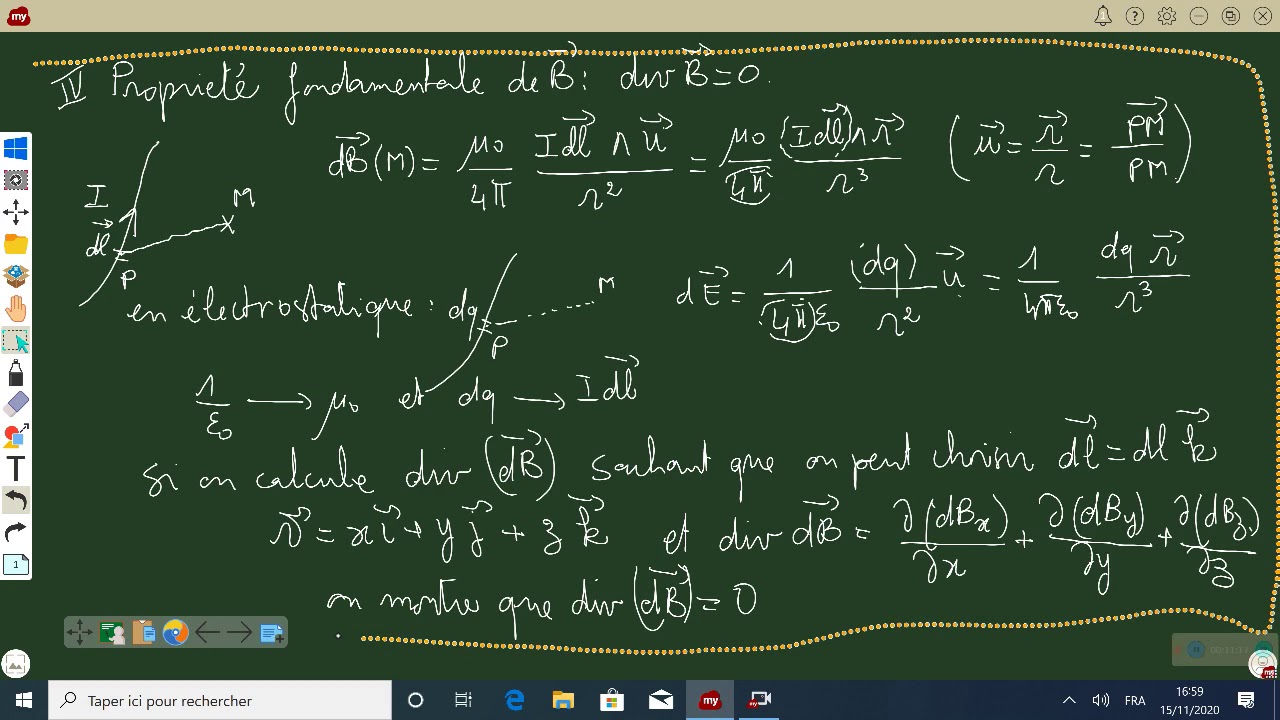The width and height of the screenshot is (1280, 720).
Task: Redo the last action
Action: coord(16,532)
